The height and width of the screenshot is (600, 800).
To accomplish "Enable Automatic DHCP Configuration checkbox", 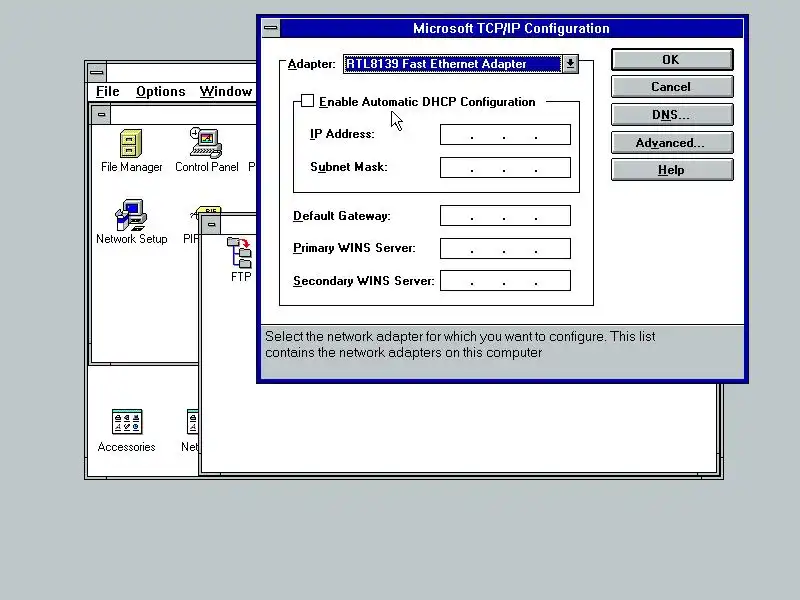I will click(307, 101).
